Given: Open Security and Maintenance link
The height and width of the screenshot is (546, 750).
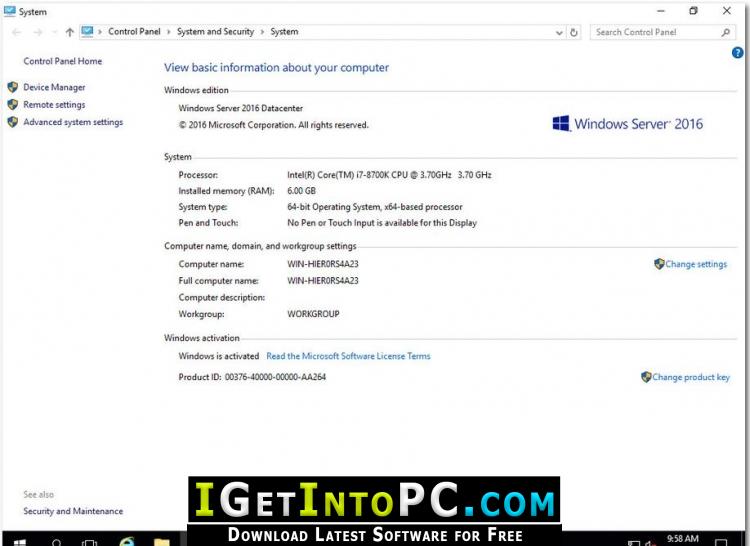Looking at the screenshot, I should tap(73, 511).
